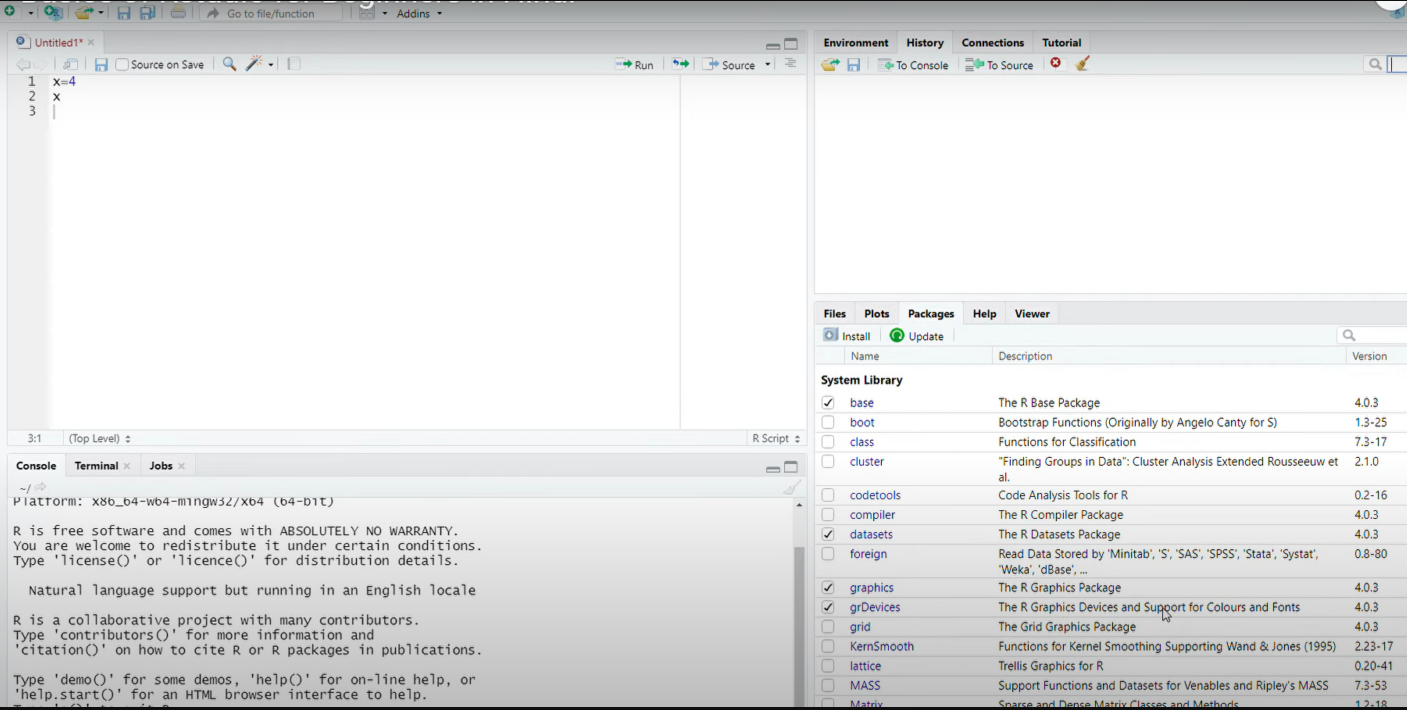Save current document from main toolbar
This screenshot has width=1407, height=710.
point(123,14)
